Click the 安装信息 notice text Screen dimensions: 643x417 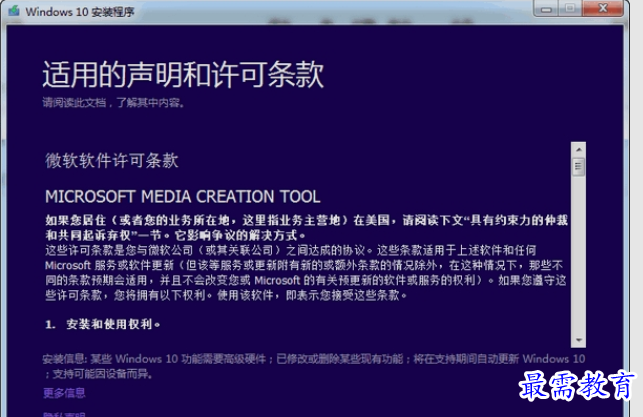314,366
